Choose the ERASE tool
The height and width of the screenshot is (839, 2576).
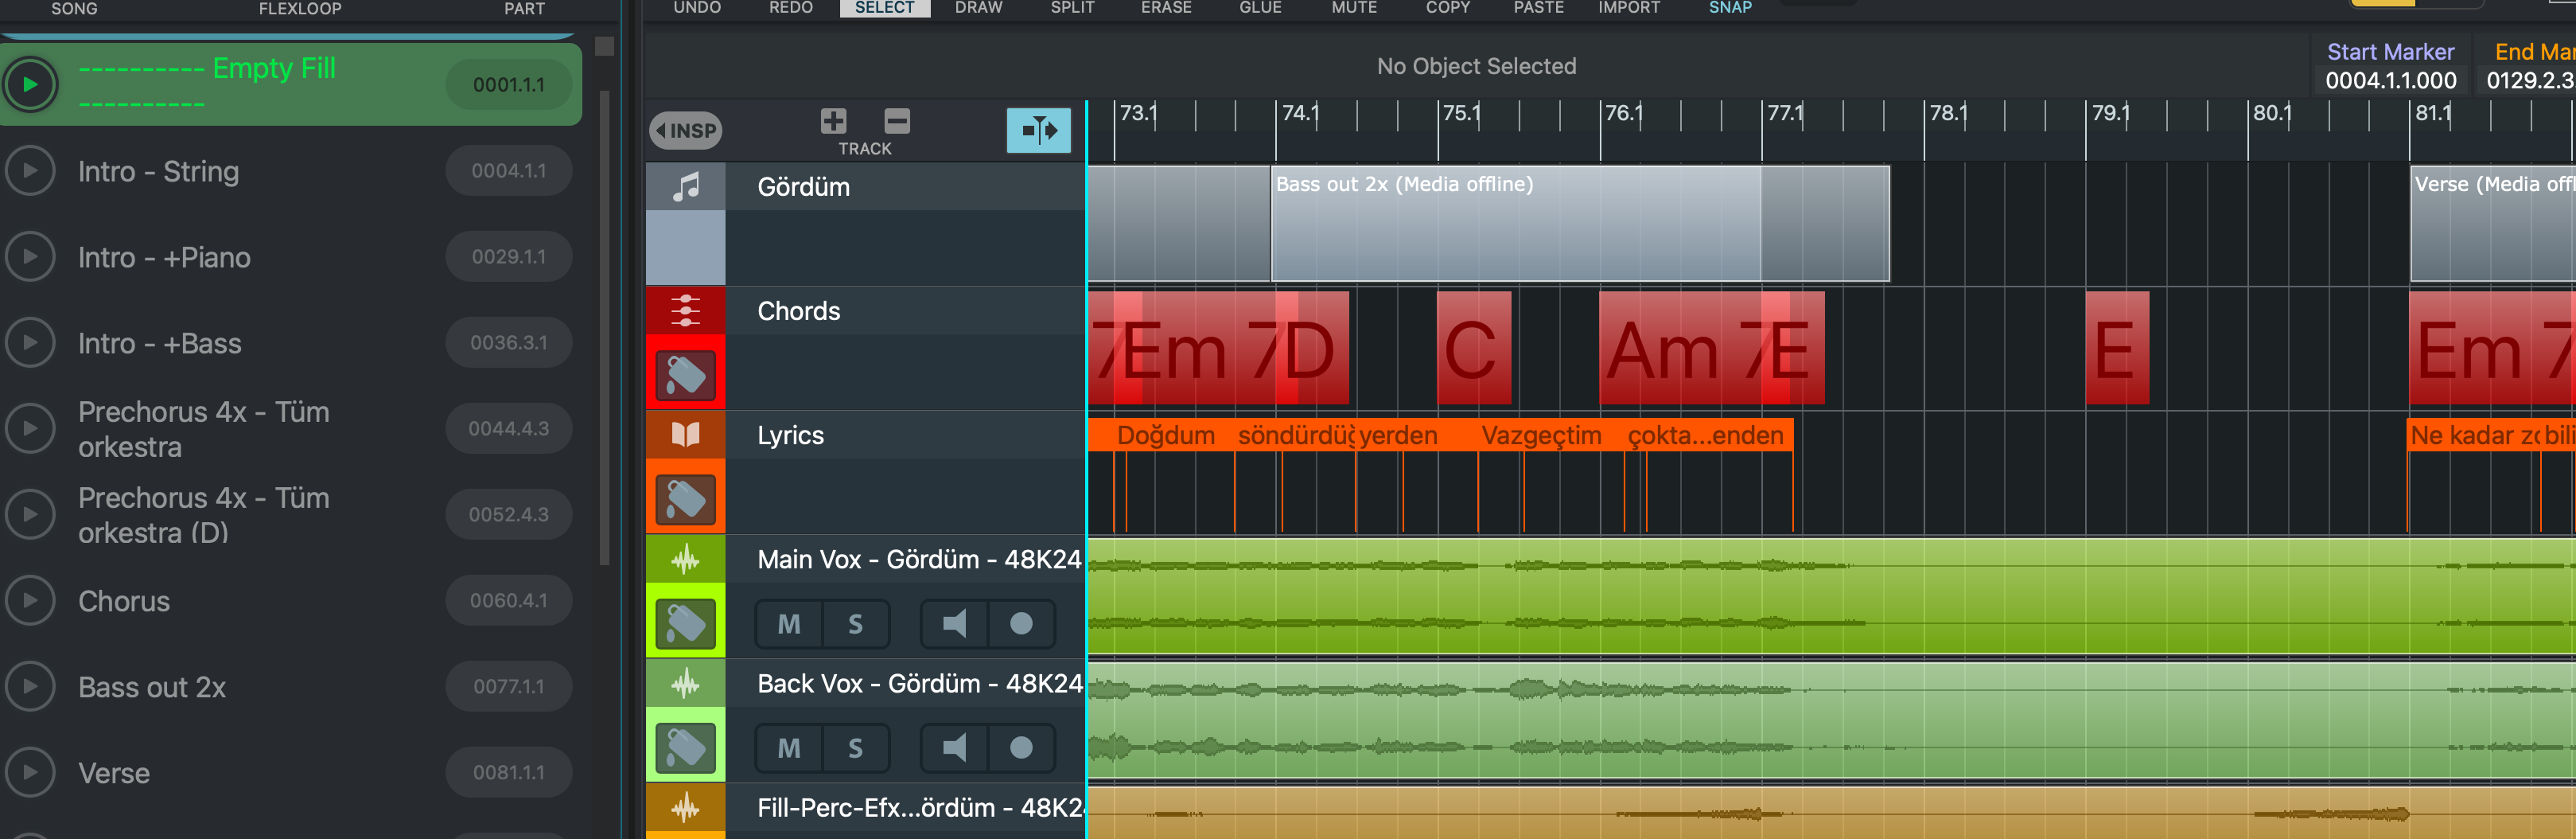click(x=1166, y=8)
